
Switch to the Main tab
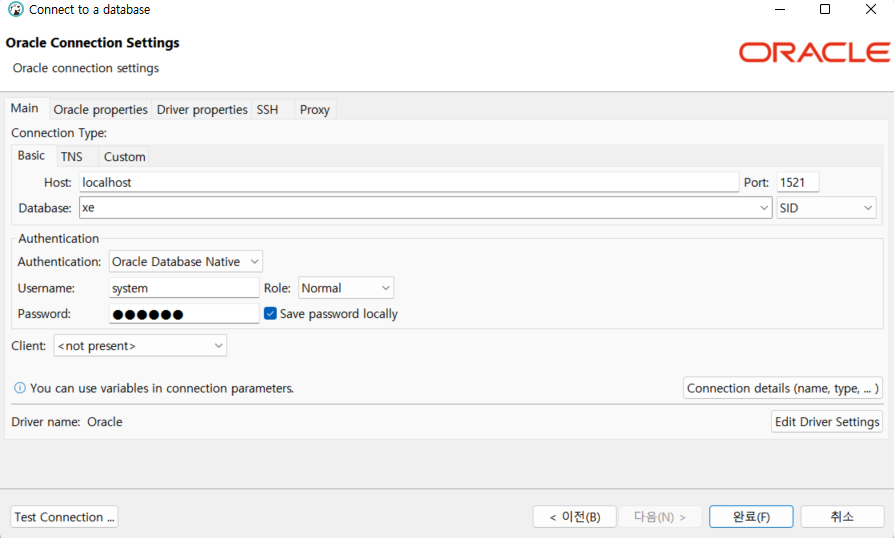[x=25, y=108]
